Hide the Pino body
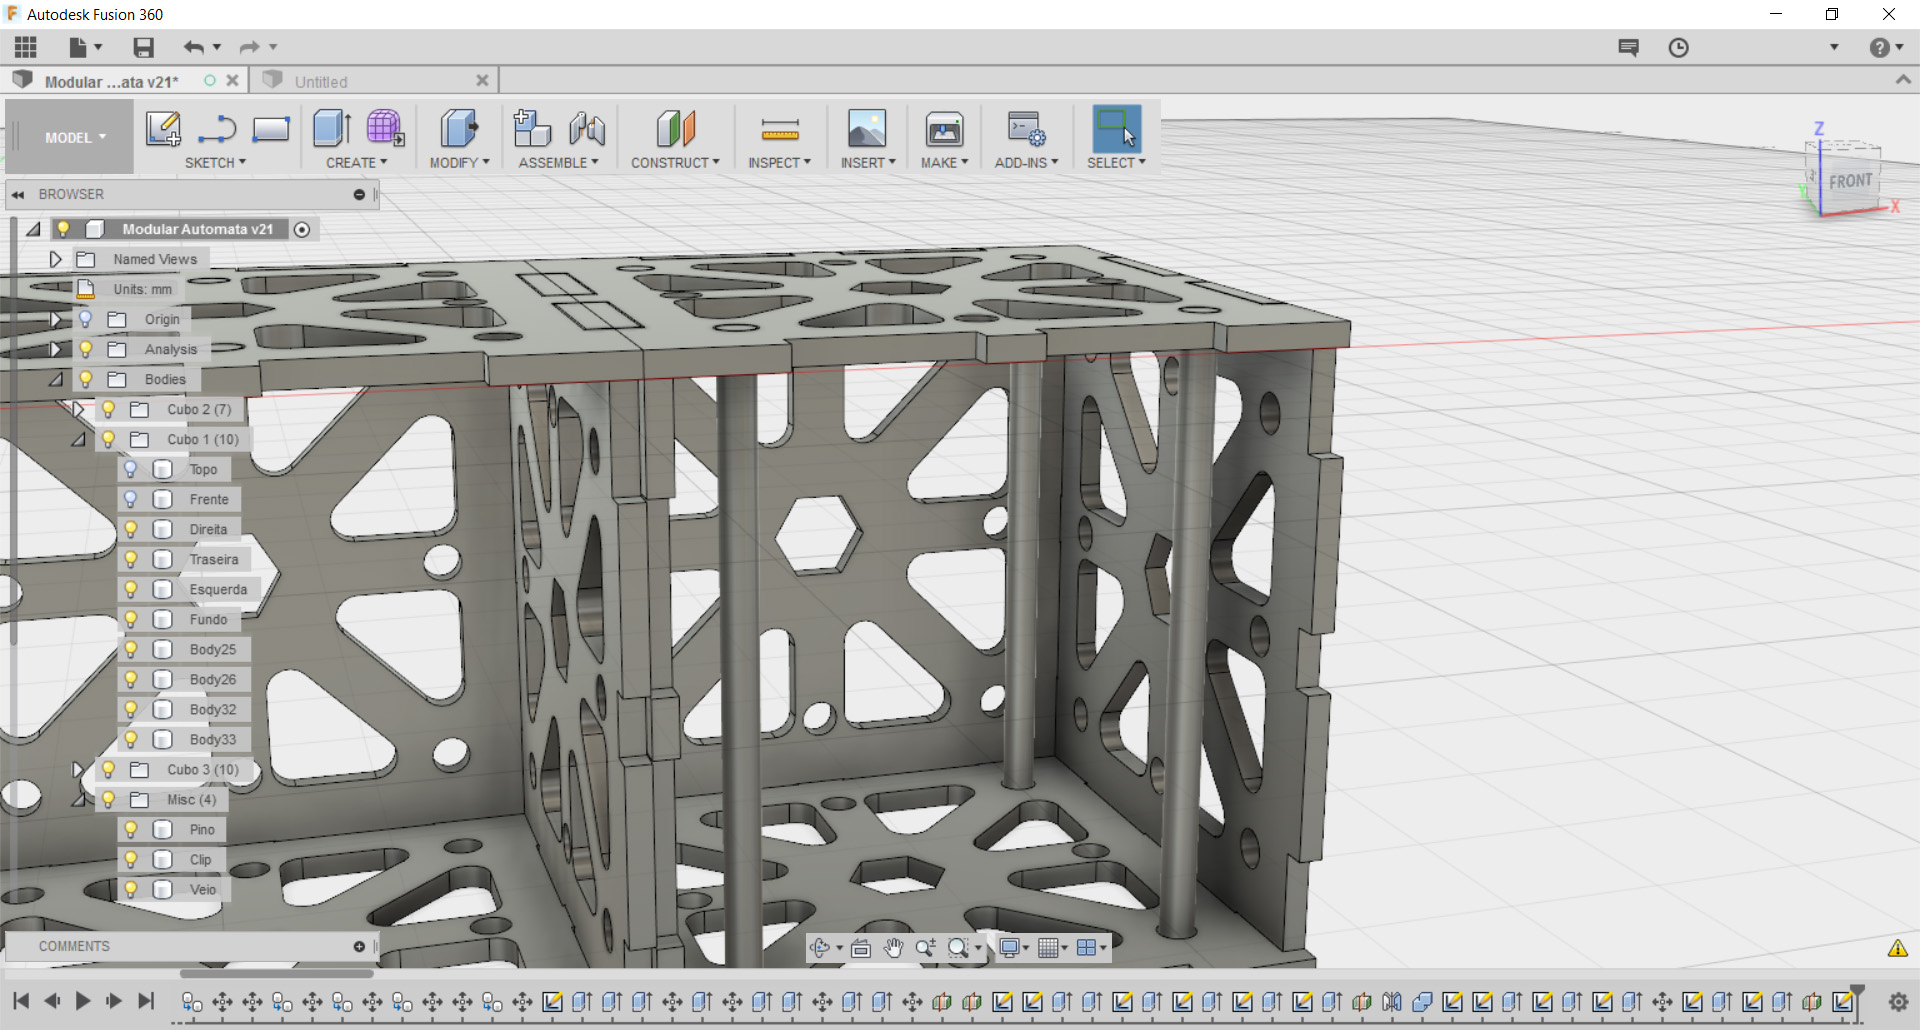Image resolution: width=1920 pixels, height=1030 pixels. 131,829
